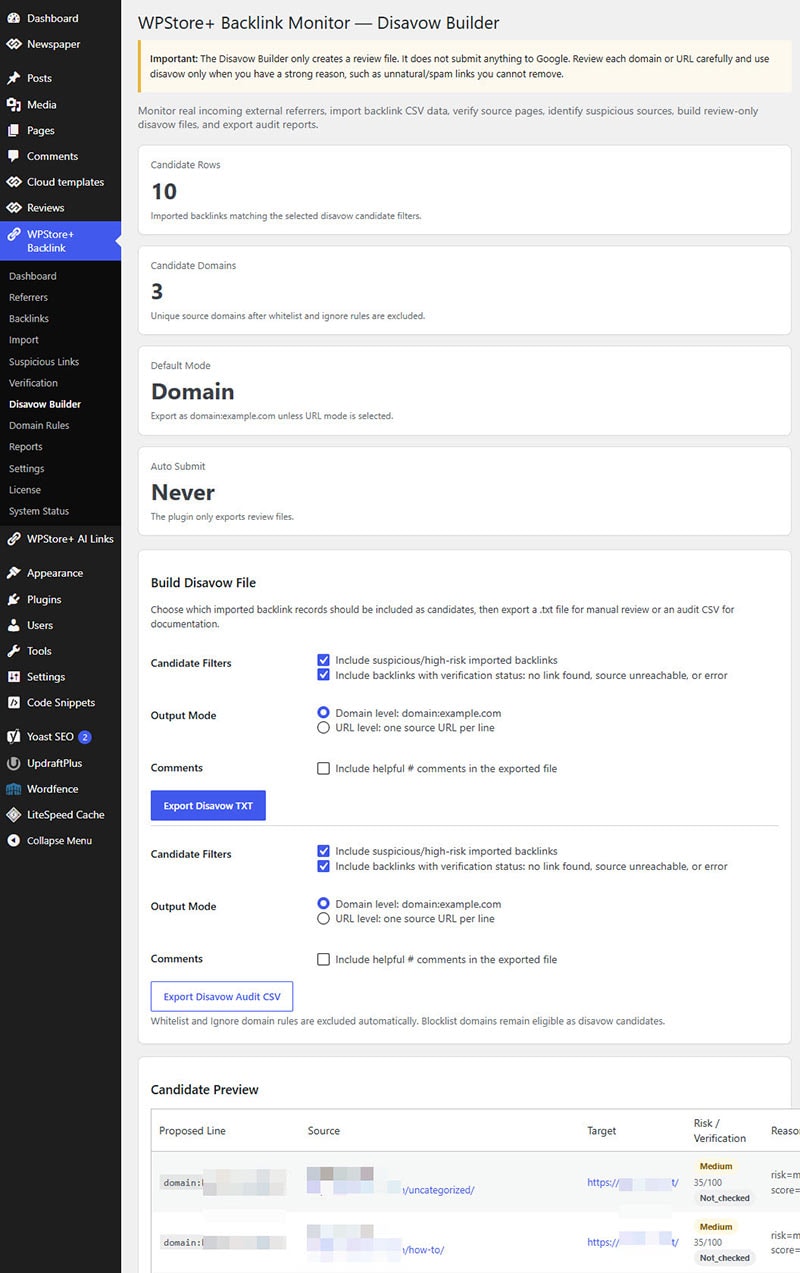Viewport: 800px width, 1273px height.
Task: Click the WPStore+ Backlink chain icon
Action: pos(13,234)
